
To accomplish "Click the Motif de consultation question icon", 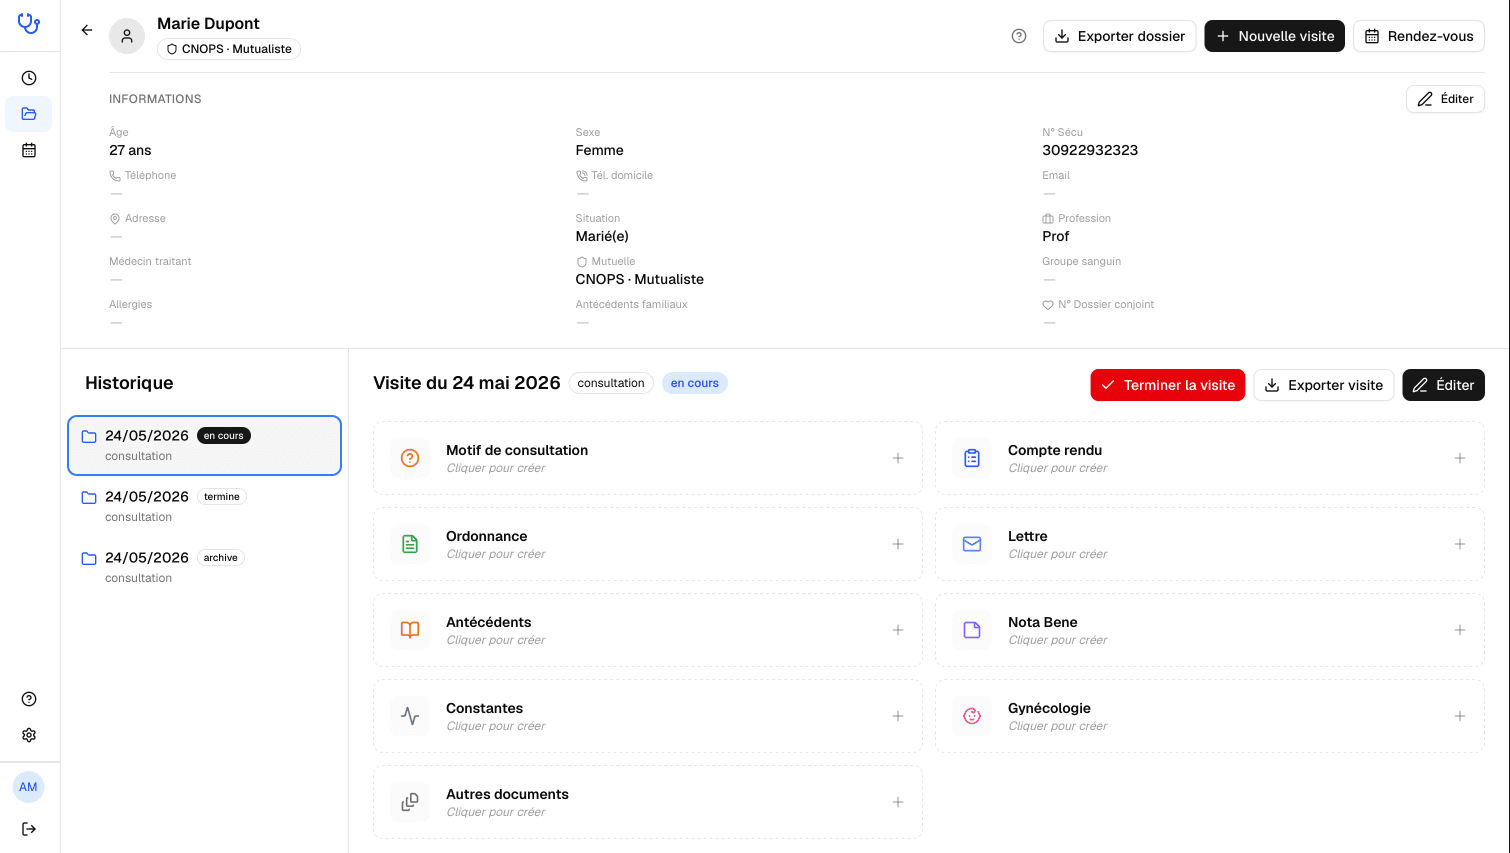I will (x=410, y=458).
